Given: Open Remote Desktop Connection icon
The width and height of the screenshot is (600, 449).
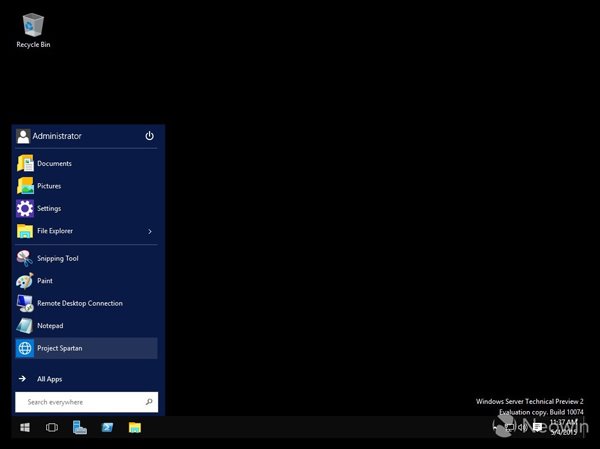Looking at the screenshot, I should tap(25, 303).
